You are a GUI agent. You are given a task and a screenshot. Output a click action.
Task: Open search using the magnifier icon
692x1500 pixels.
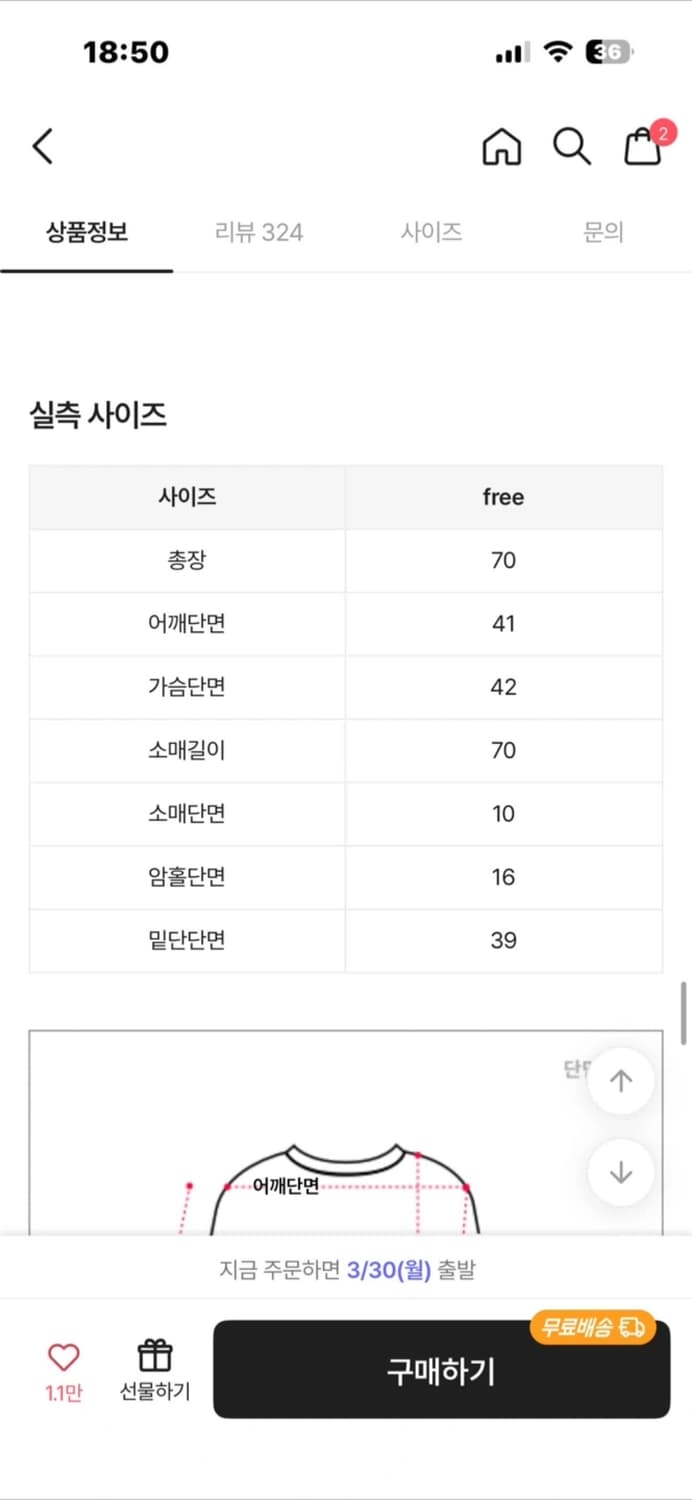[571, 146]
